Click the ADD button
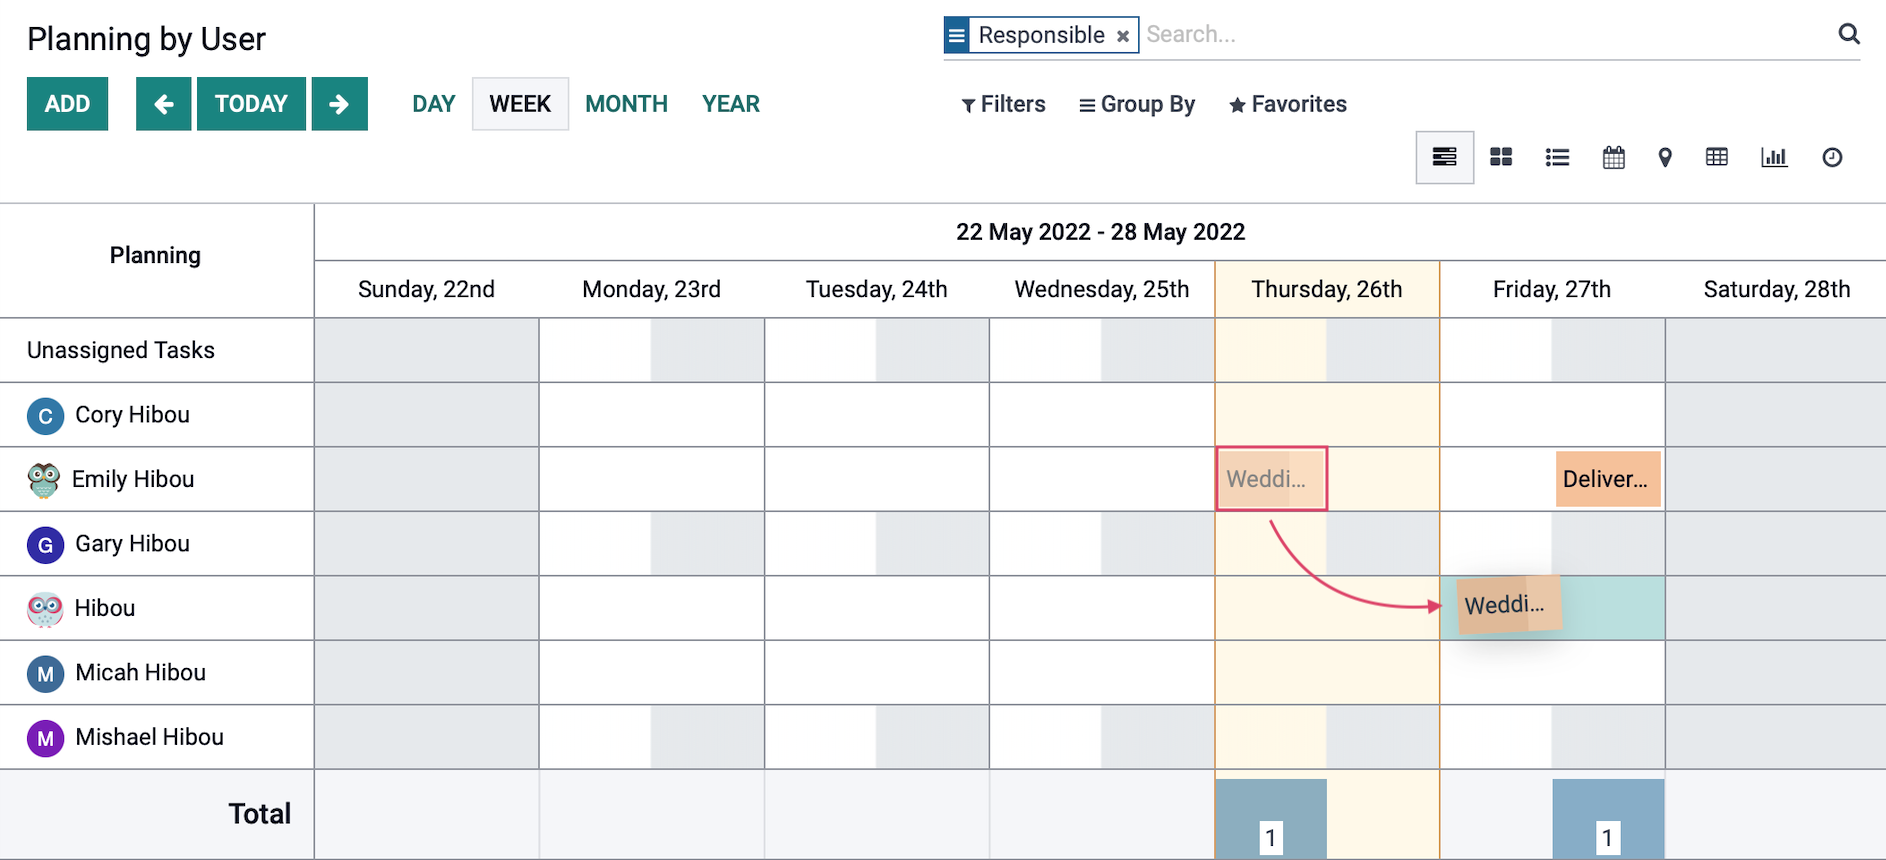Screen dimensions: 1886x860 click(67, 104)
